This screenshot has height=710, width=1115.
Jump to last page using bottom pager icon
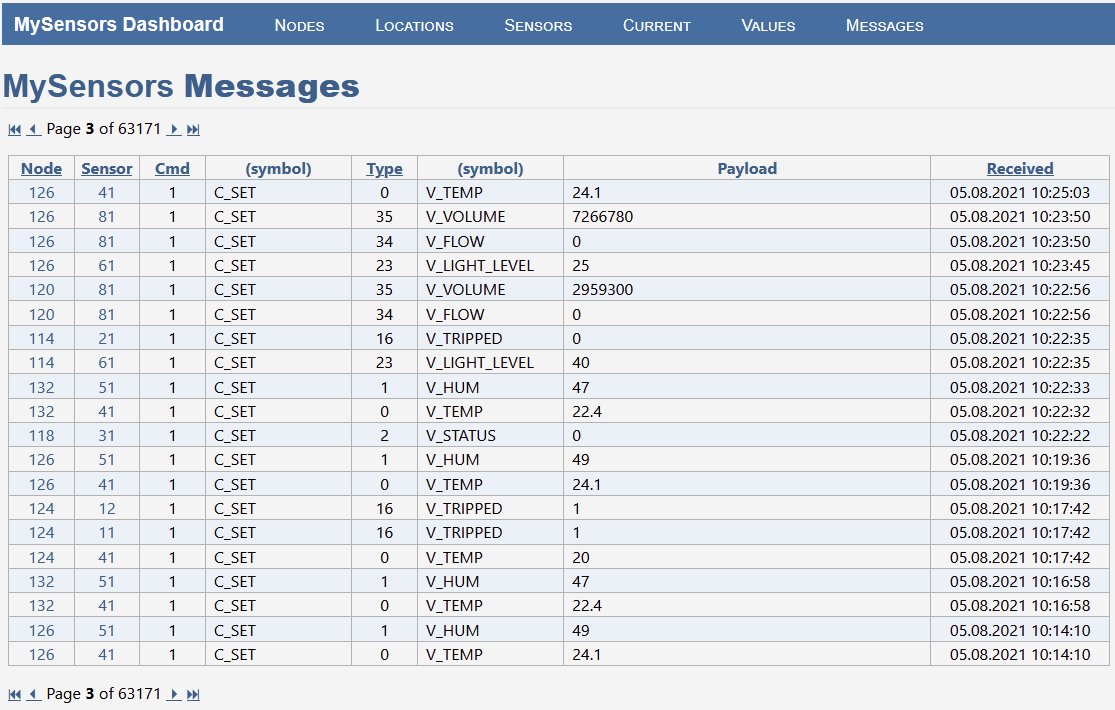pyautogui.click(x=193, y=694)
